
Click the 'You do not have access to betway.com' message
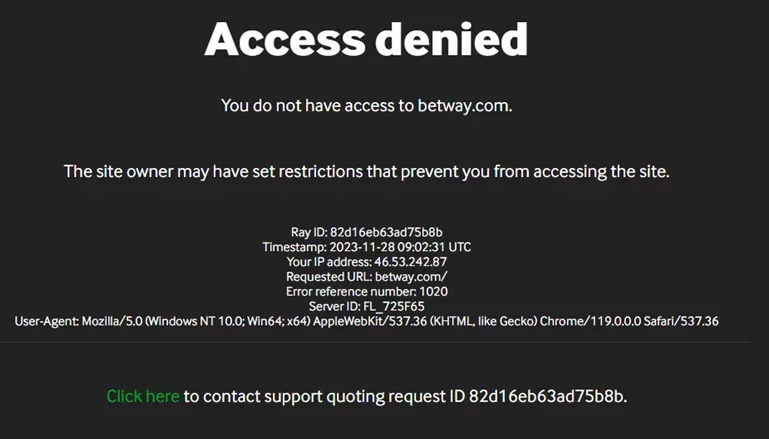tap(366, 106)
